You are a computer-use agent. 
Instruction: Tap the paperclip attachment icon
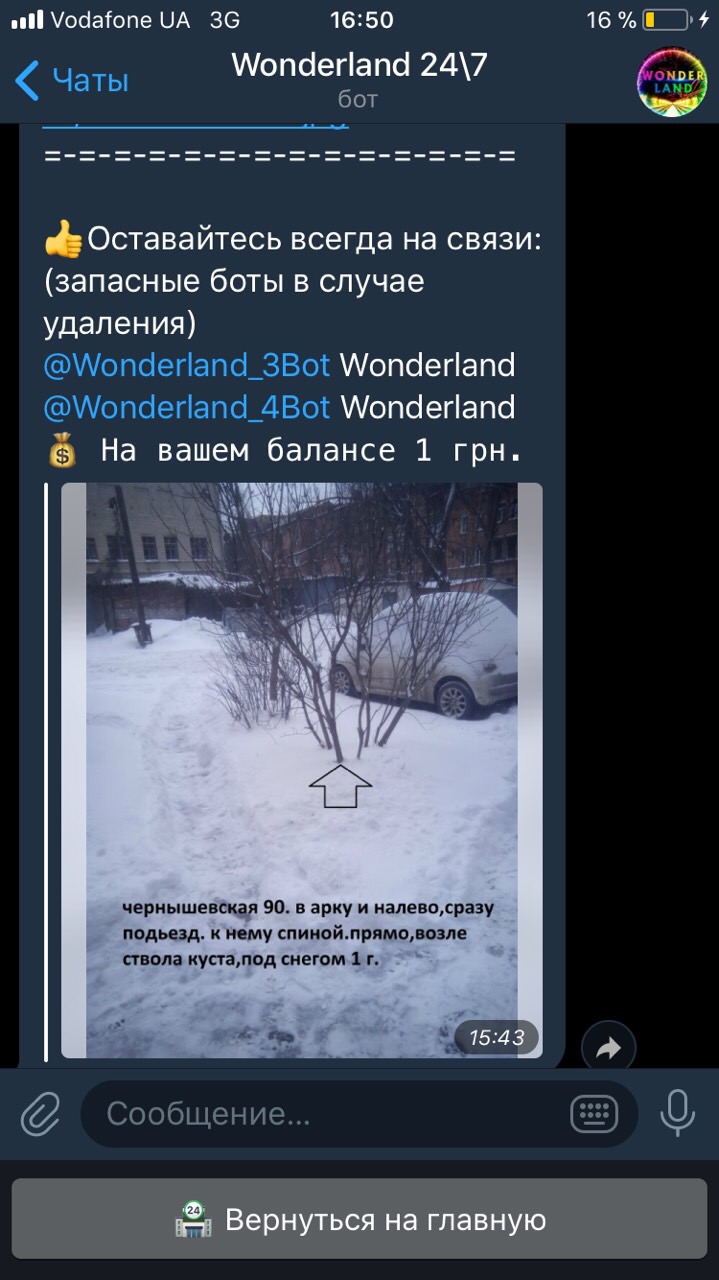(40, 1113)
